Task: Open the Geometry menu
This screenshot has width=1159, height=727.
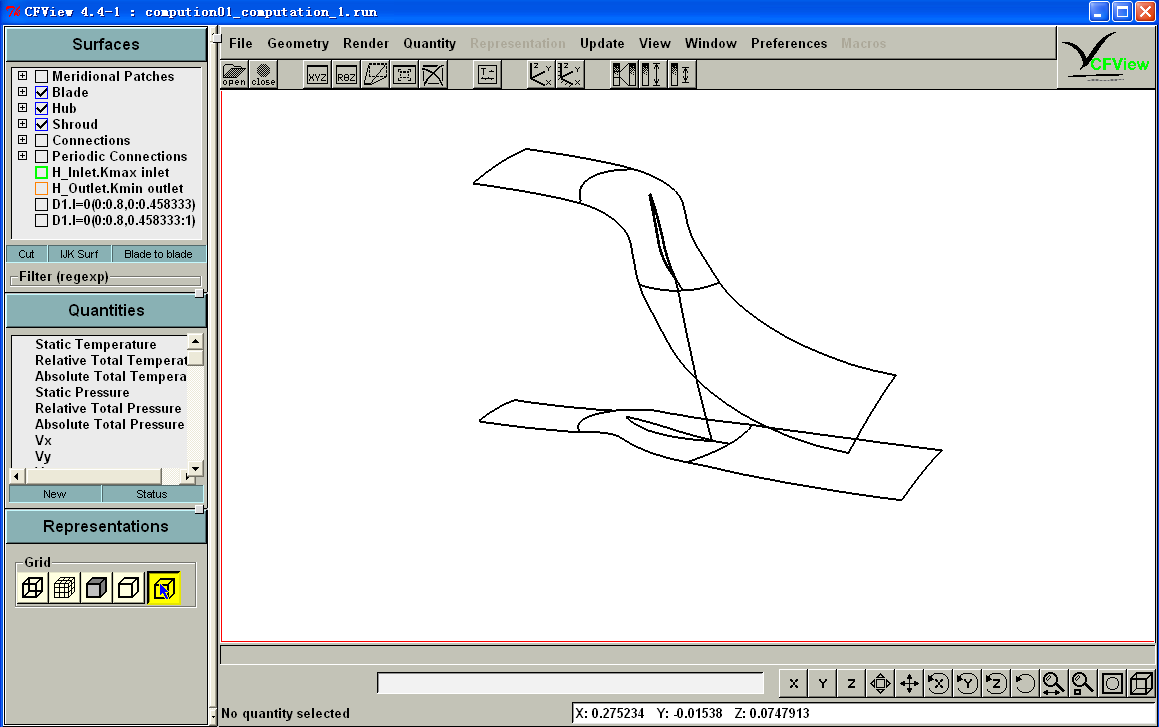Action: point(297,43)
